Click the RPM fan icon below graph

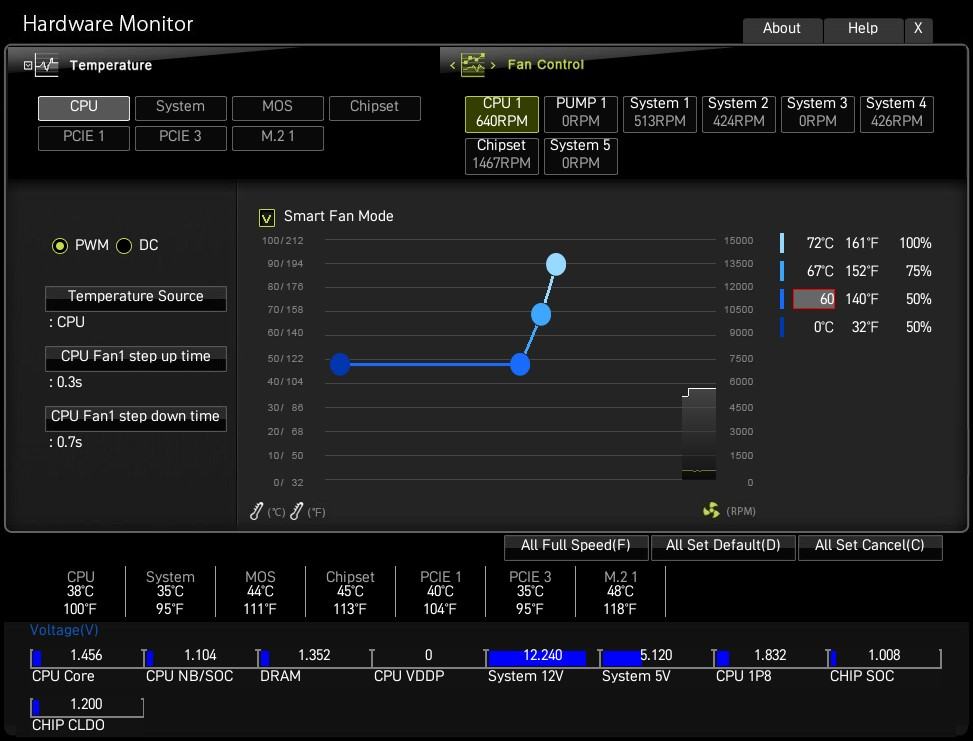coord(711,510)
